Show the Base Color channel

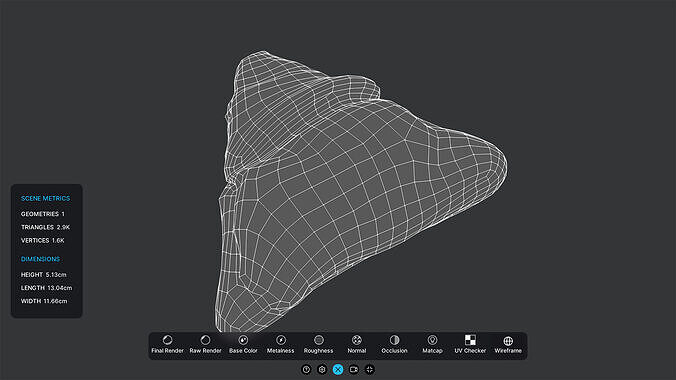(x=243, y=345)
